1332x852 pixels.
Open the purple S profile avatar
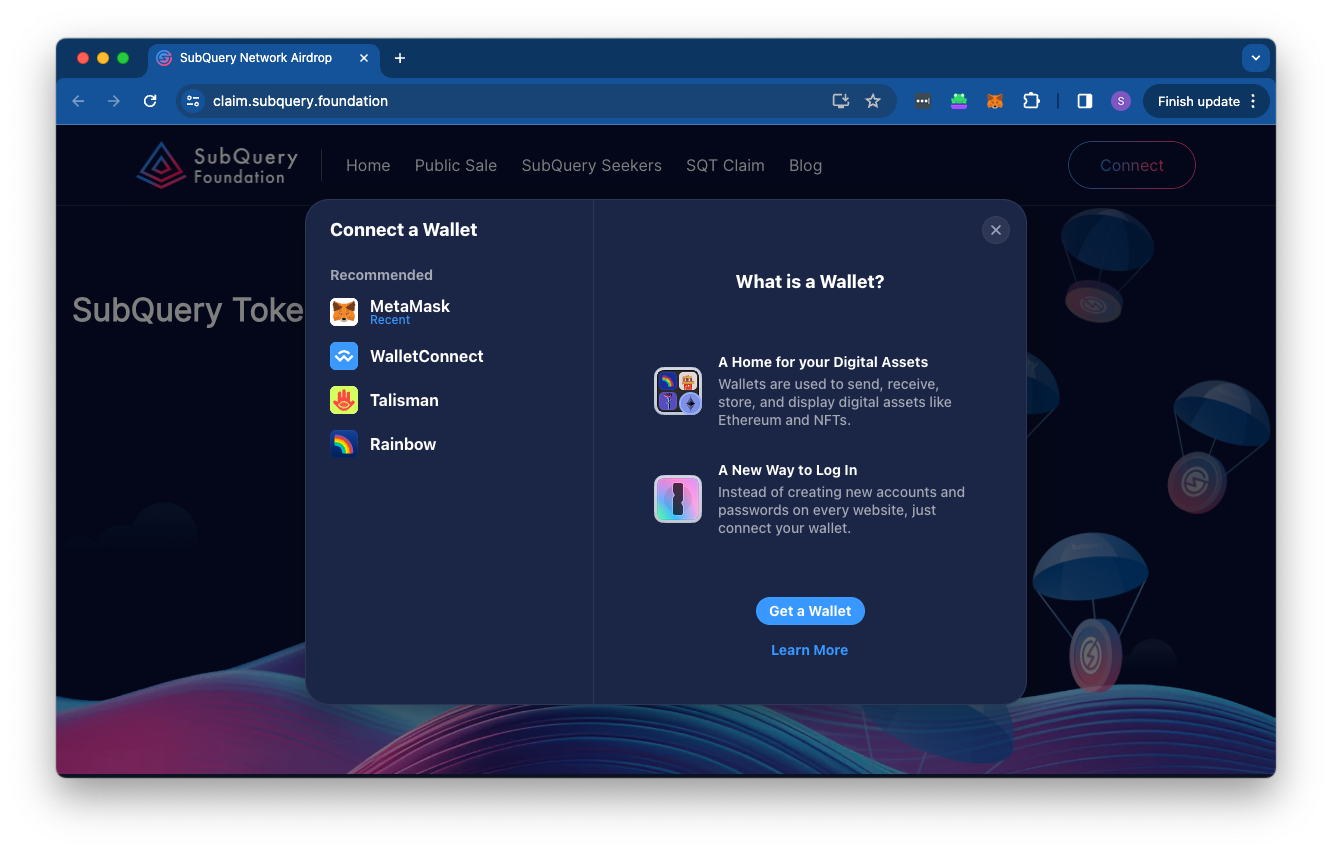tap(1121, 101)
